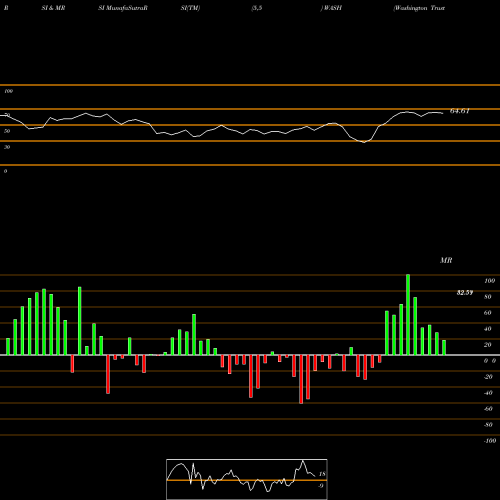This screenshot has width=500, height=500.
Task: Click the tallest green MR bar
Action: [x=408, y=315]
